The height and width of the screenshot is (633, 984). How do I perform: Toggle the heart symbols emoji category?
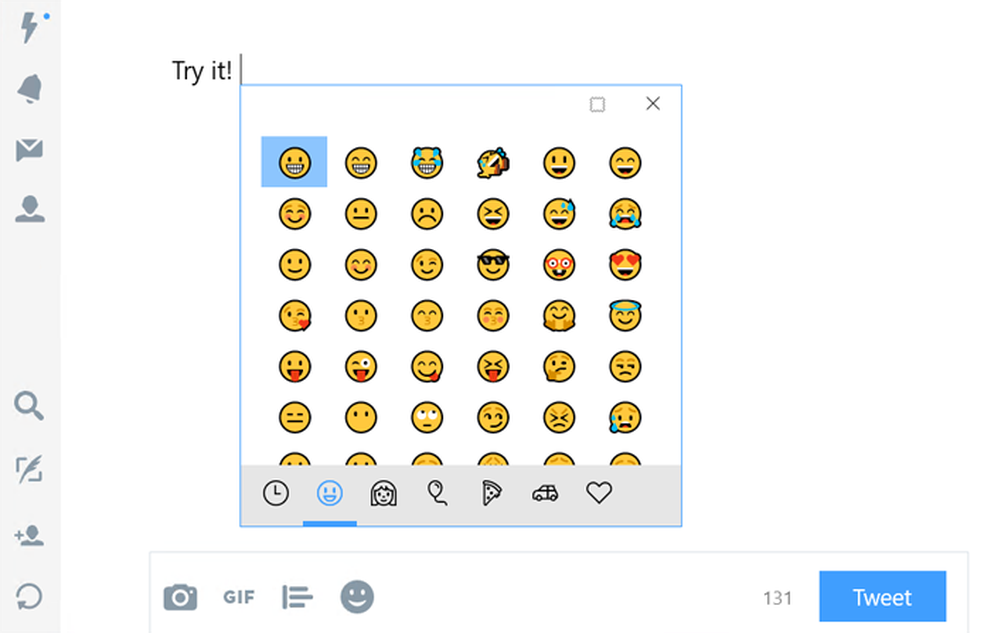pos(598,492)
